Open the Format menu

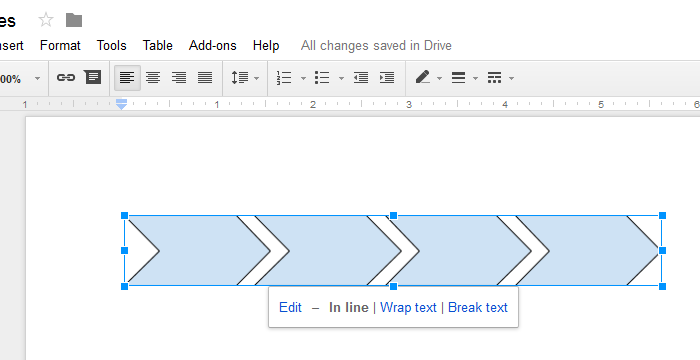(60, 46)
